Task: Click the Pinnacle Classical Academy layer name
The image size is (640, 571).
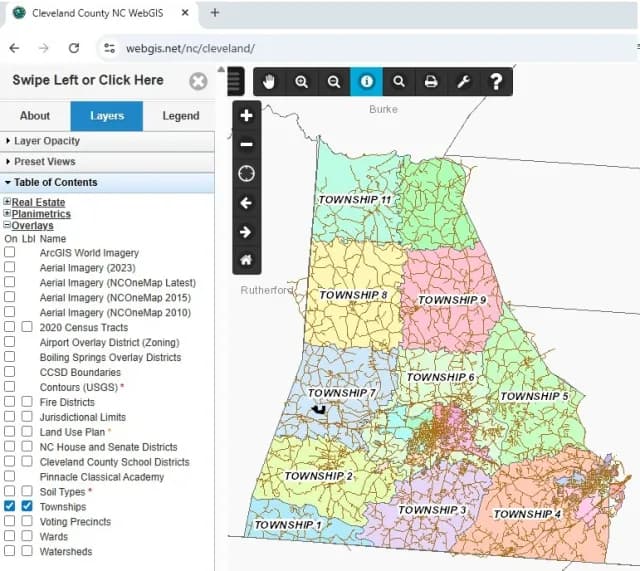Action: [x=102, y=477]
